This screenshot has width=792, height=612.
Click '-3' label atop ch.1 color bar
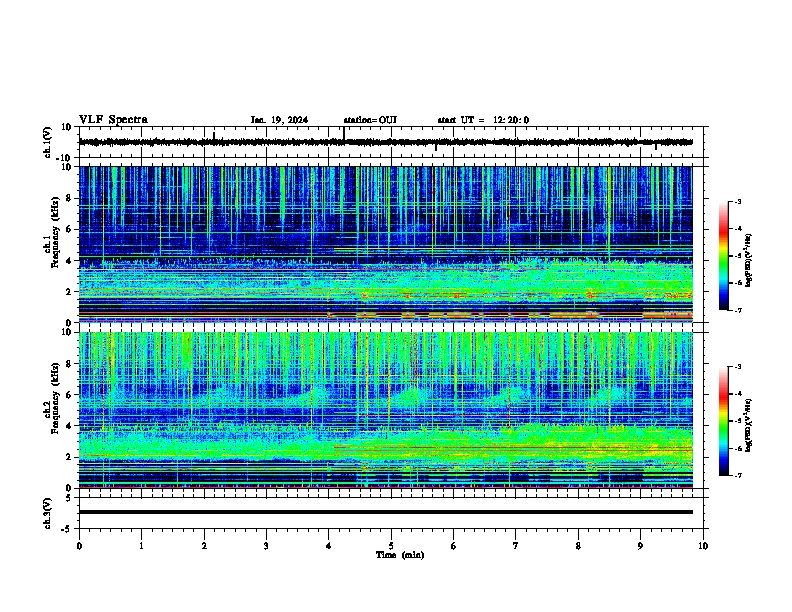tap(737, 201)
